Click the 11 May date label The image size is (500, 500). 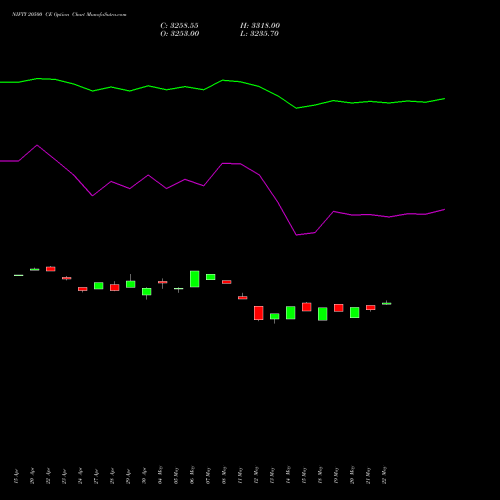click(240, 475)
